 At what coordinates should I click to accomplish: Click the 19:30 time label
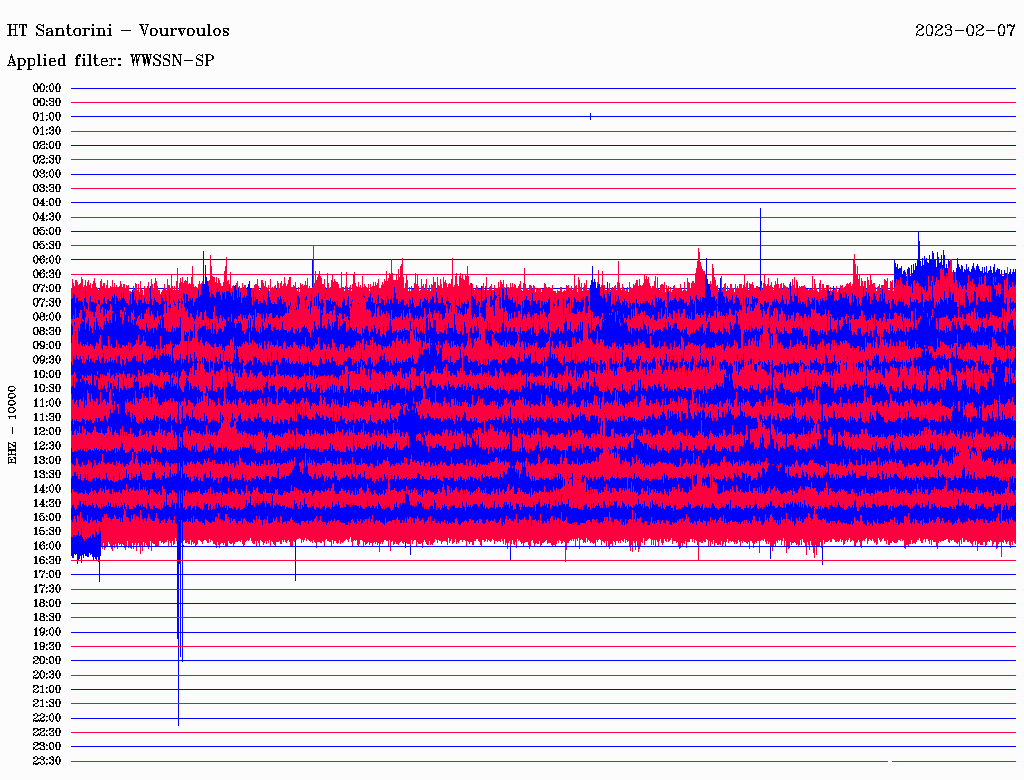pos(47,647)
